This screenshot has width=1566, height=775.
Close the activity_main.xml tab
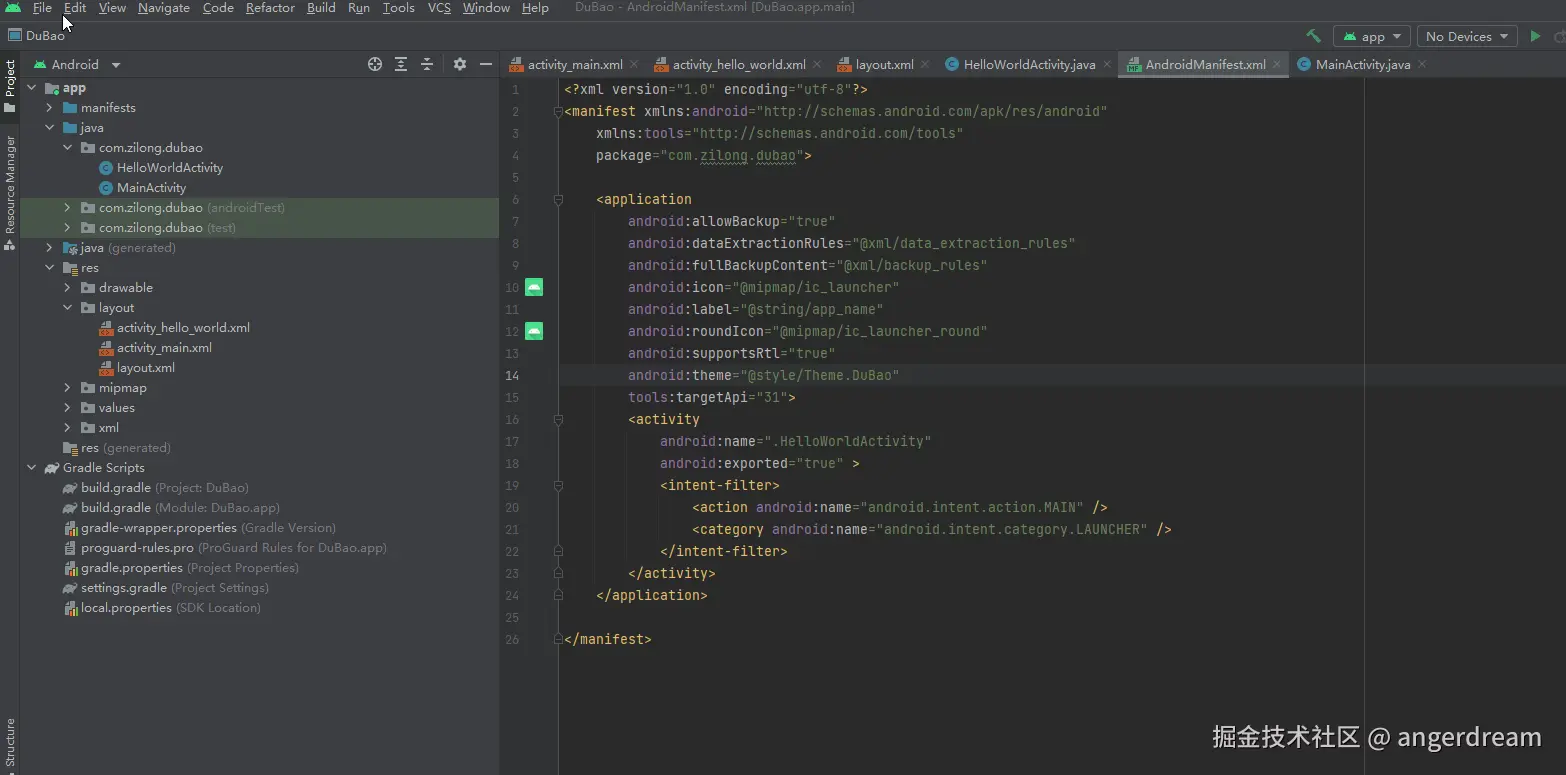click(634, 65)
